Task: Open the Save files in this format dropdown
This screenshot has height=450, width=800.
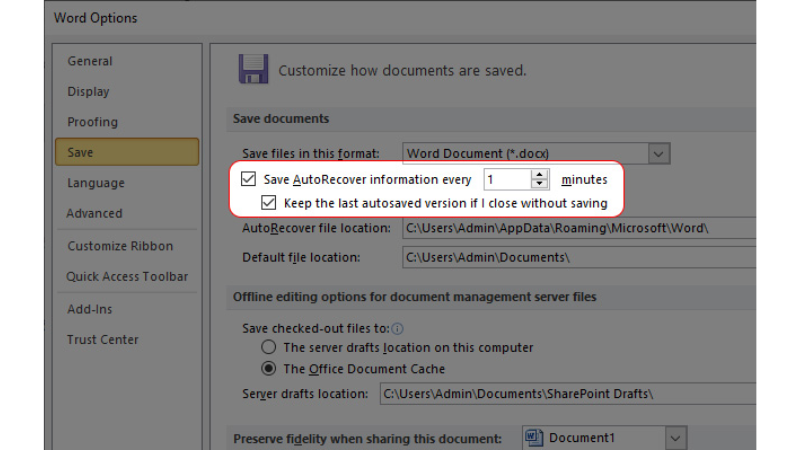Action: 659,154
